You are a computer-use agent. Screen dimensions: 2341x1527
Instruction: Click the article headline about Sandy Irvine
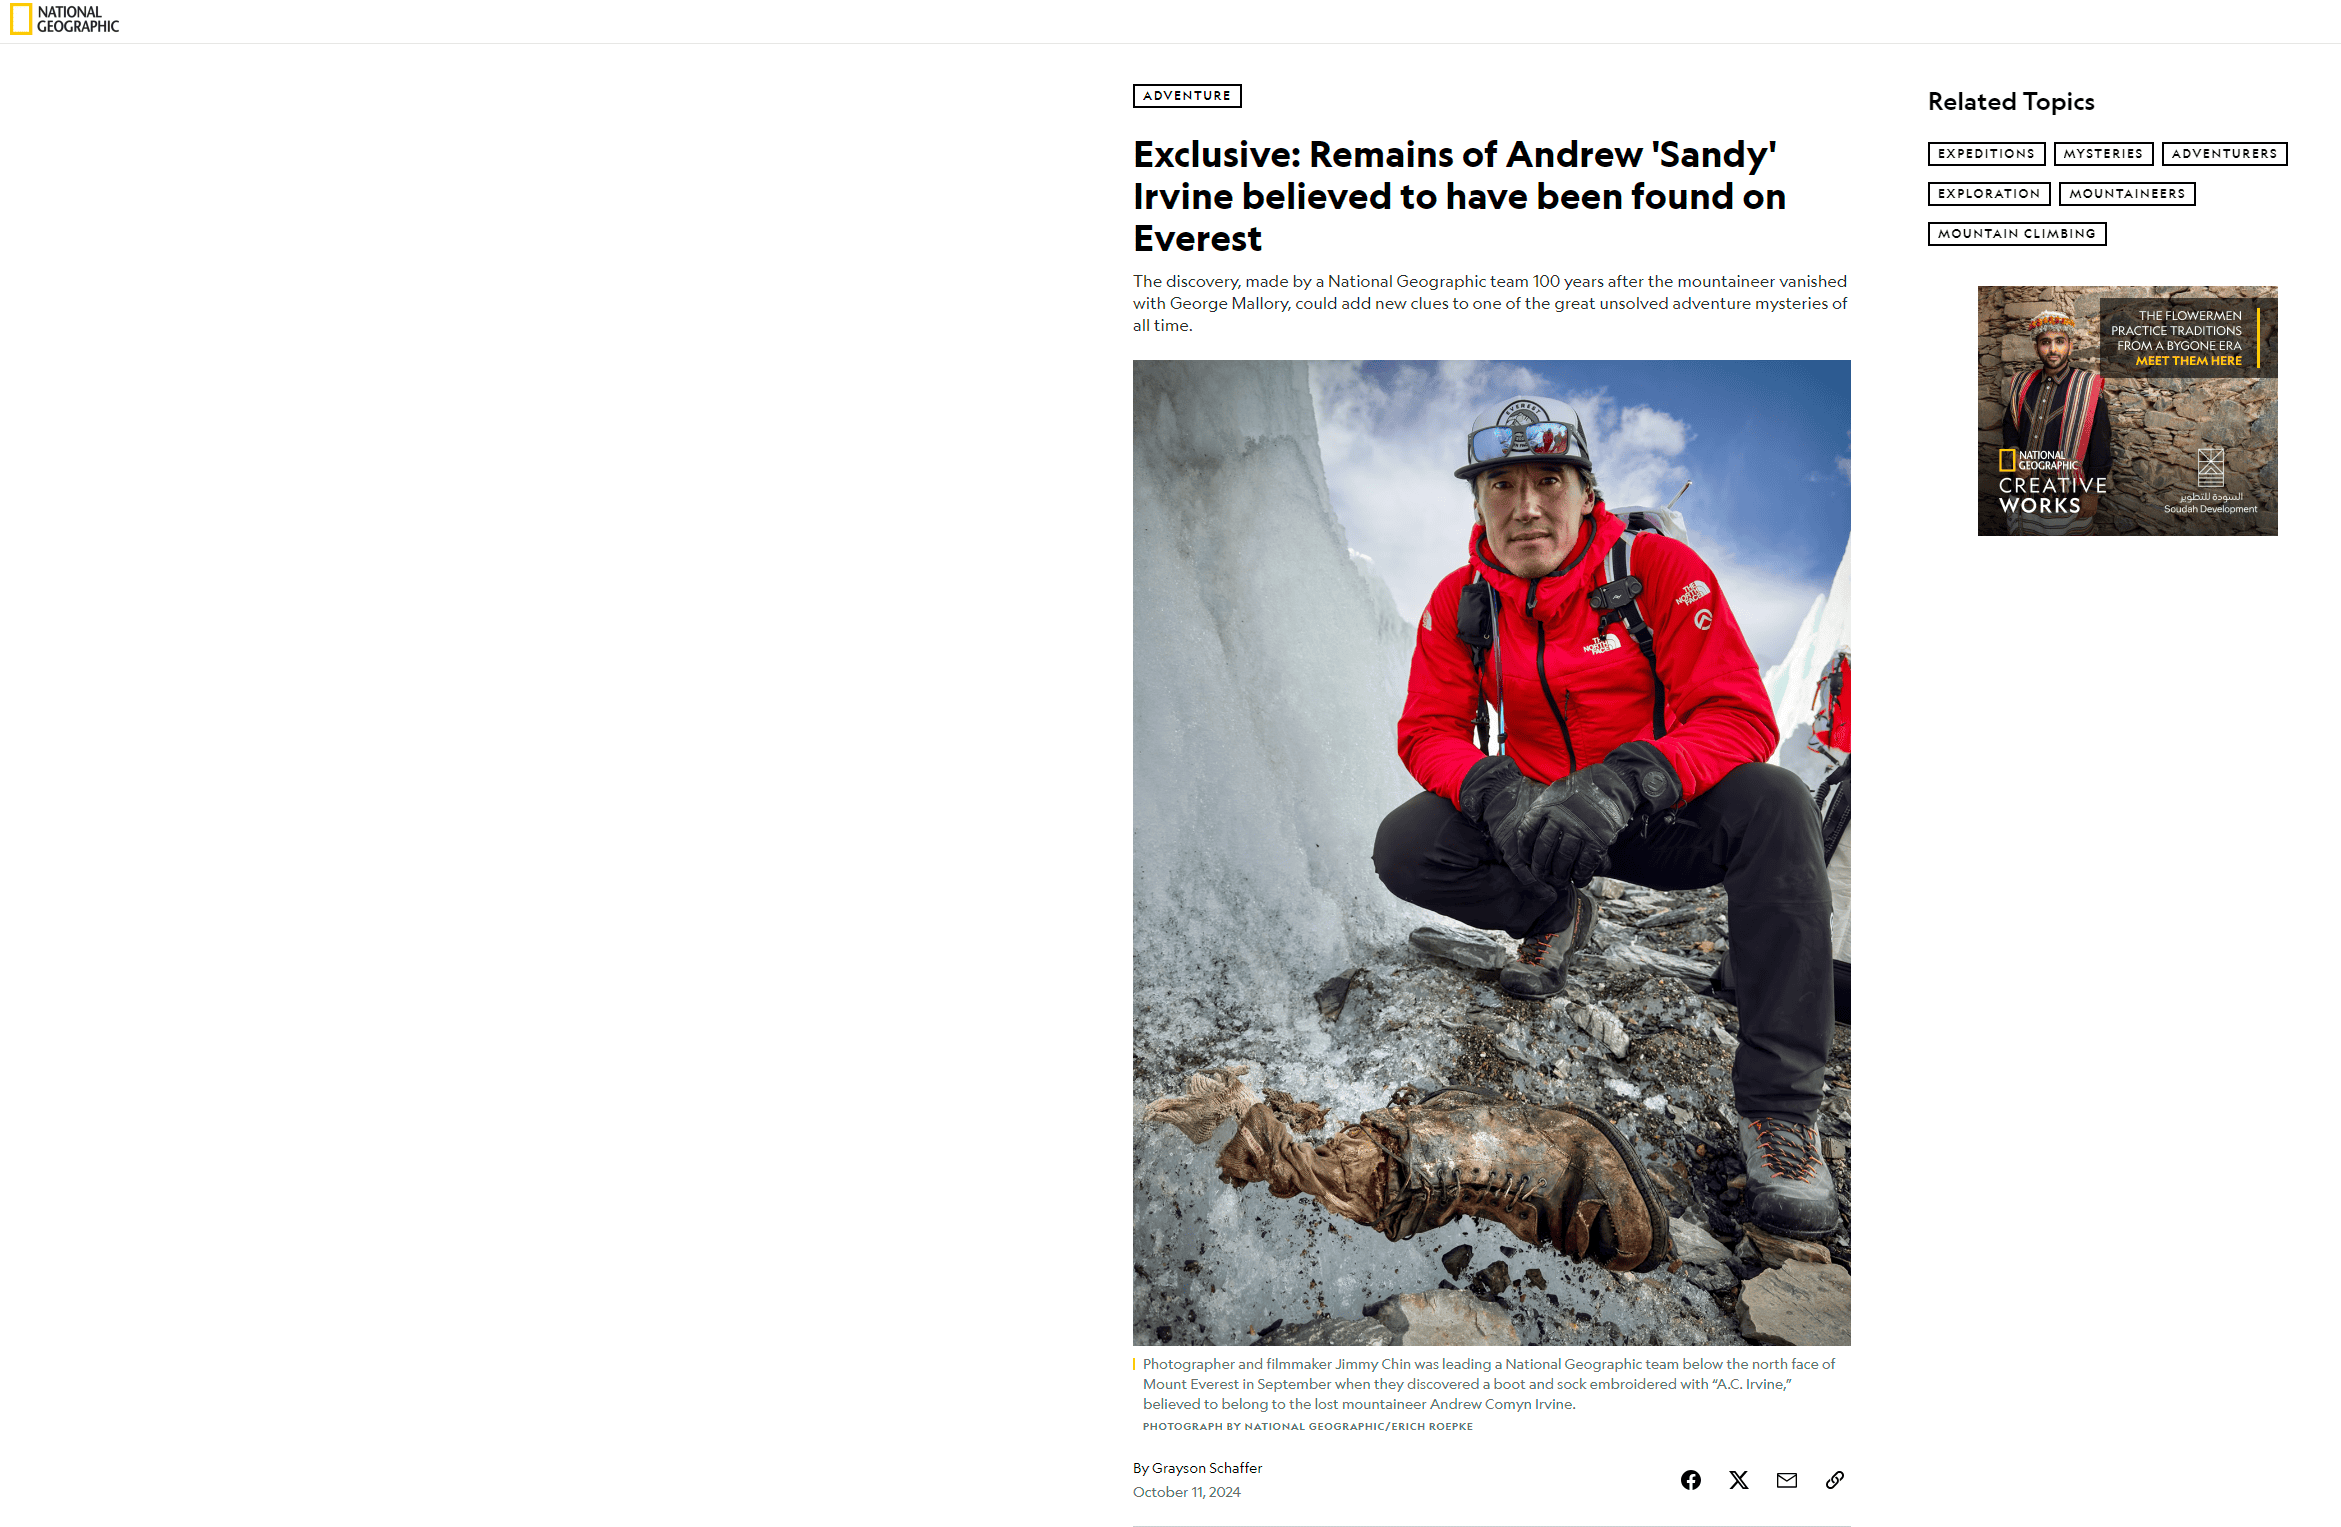coord(1459,197)
